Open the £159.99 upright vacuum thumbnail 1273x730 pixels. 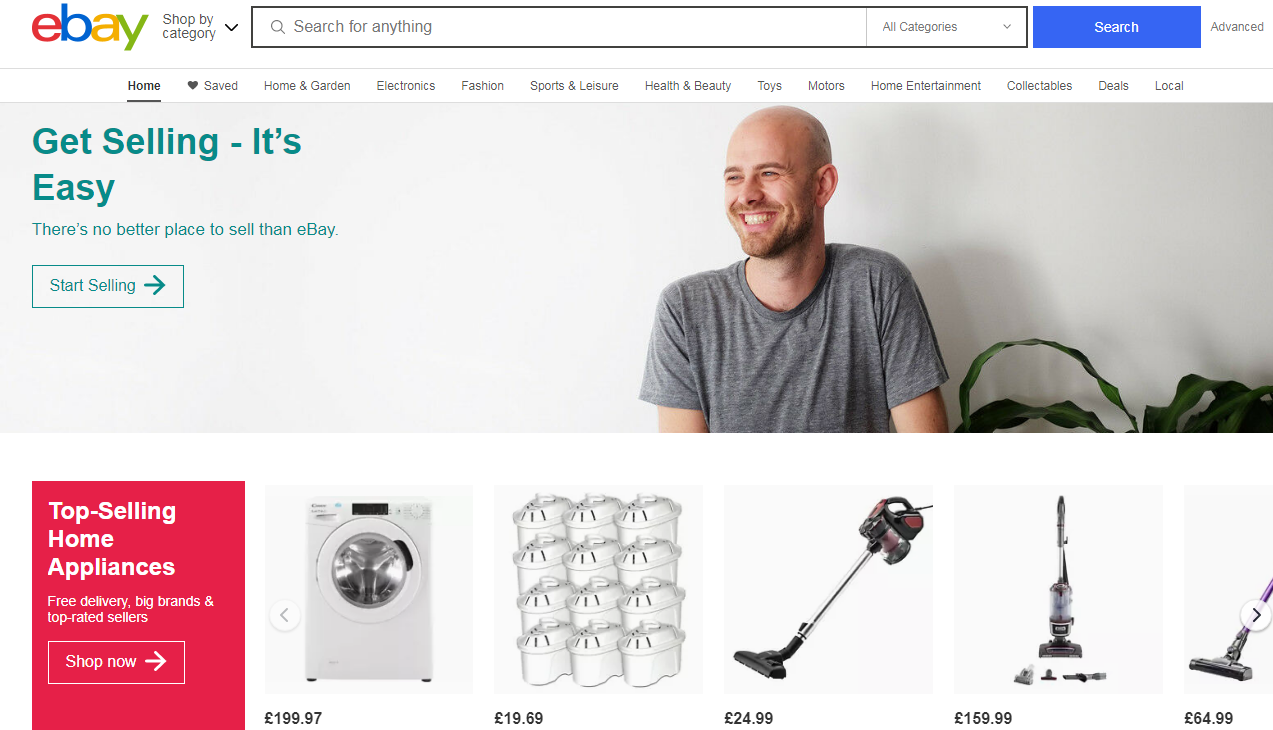coord(1058,590)
